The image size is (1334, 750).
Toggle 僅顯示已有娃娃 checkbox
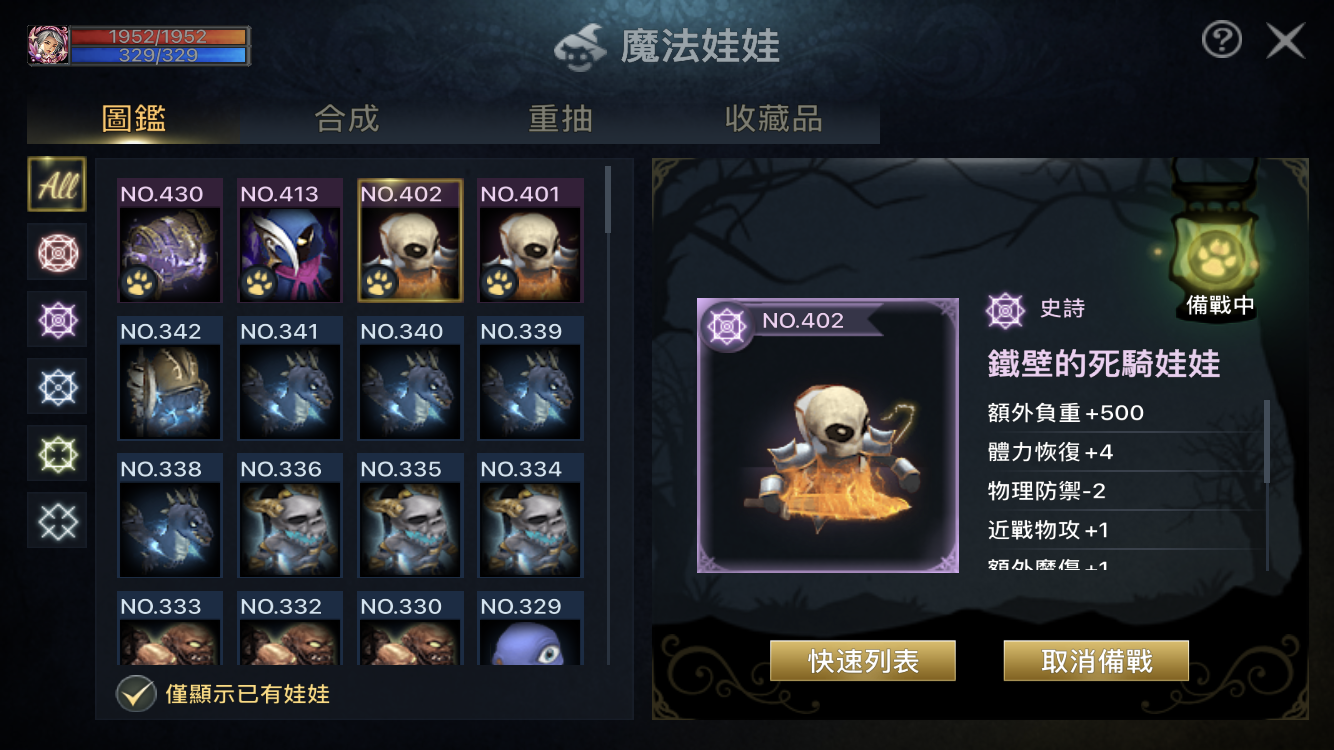tap(135, 693)
